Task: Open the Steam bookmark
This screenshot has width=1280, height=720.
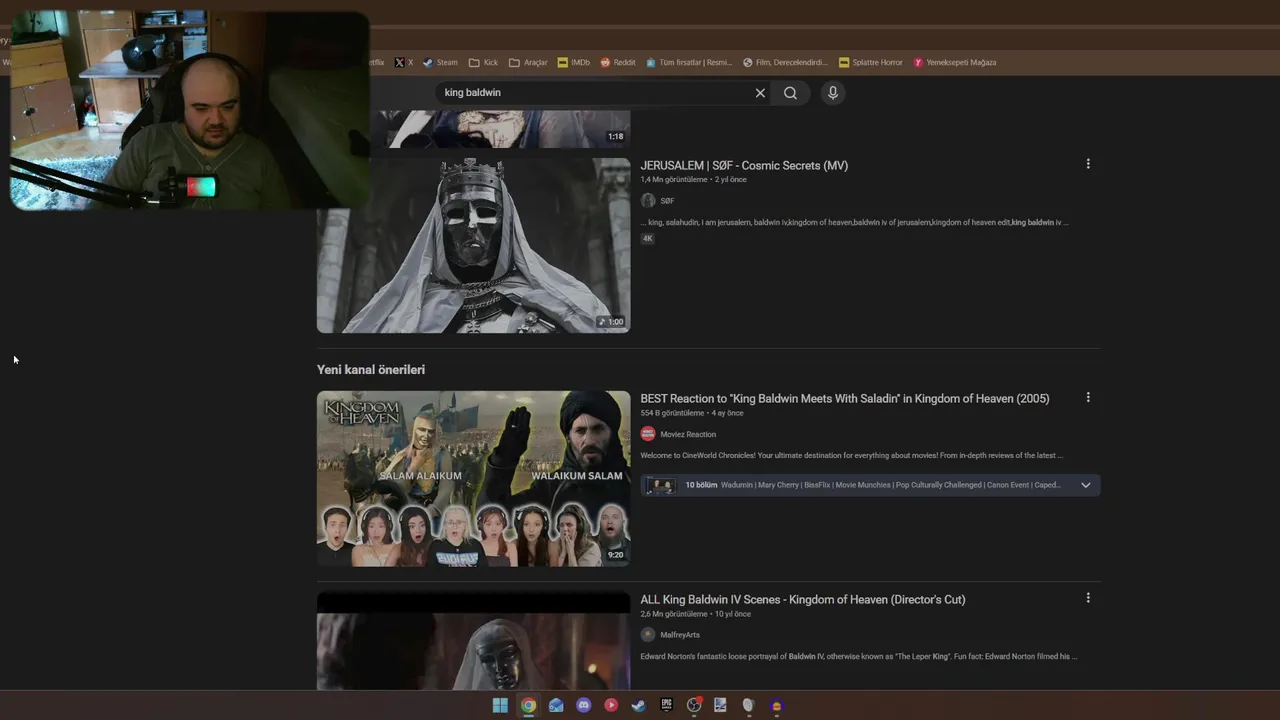Action: click(440, 62)
